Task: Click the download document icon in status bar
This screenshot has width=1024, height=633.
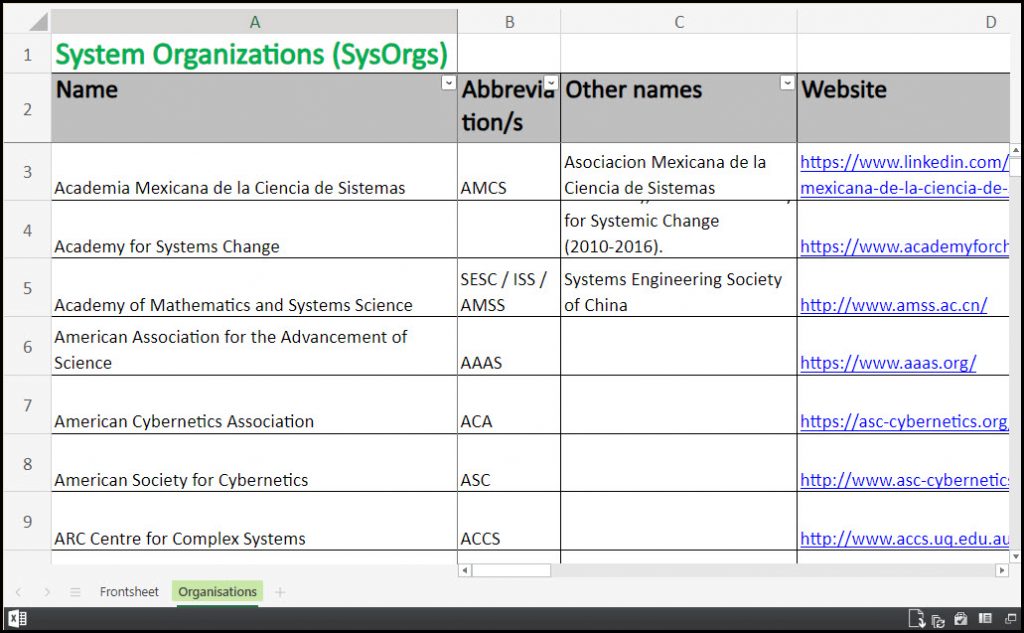Action: [x=915, y=619]
